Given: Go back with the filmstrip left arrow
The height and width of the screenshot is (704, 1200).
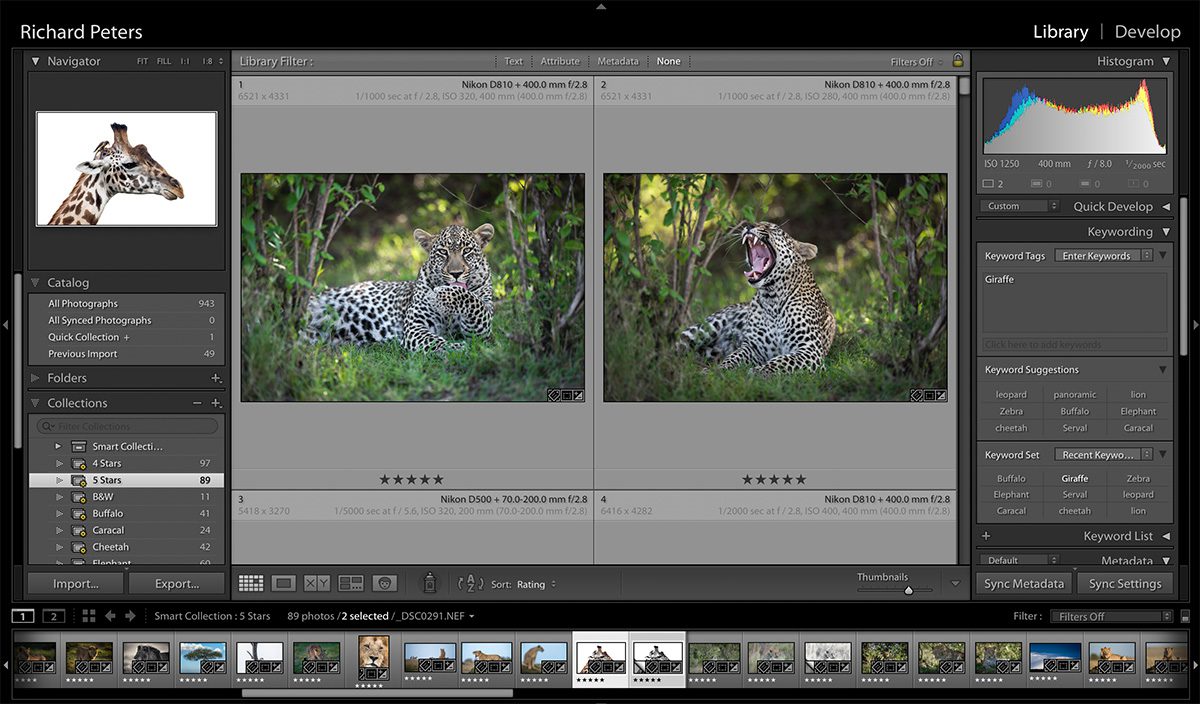Looking at the screenshot, I should tap(110, 616).
